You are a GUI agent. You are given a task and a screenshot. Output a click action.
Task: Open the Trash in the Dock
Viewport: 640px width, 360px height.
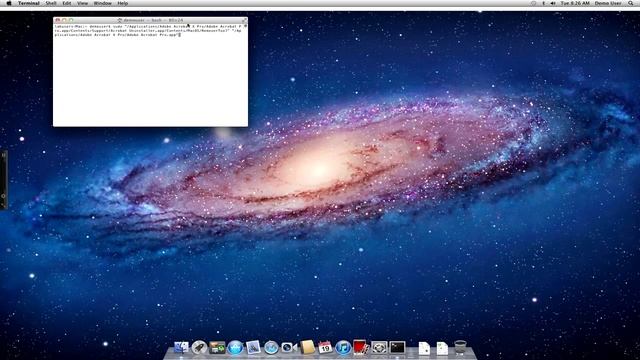pyautogui.click(x=460, y=347)
